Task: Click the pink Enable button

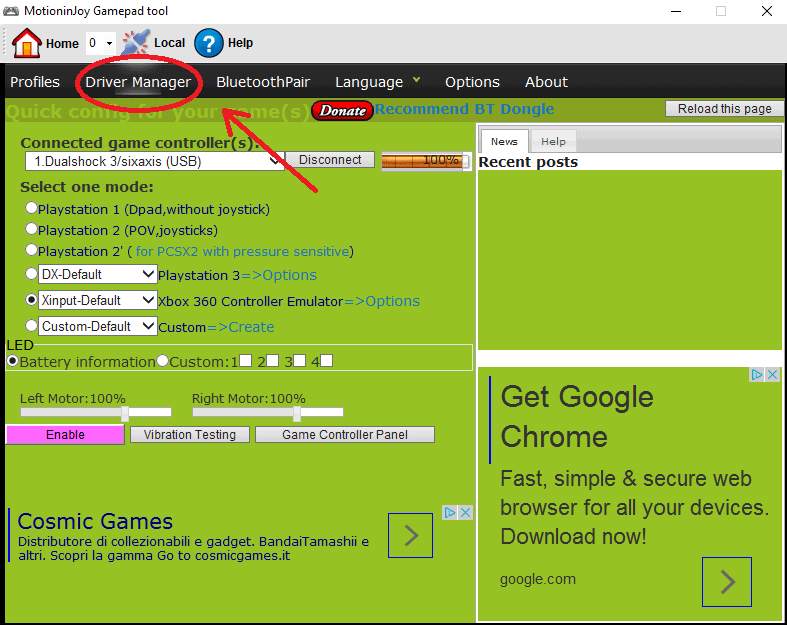Action: pos(65,435)
